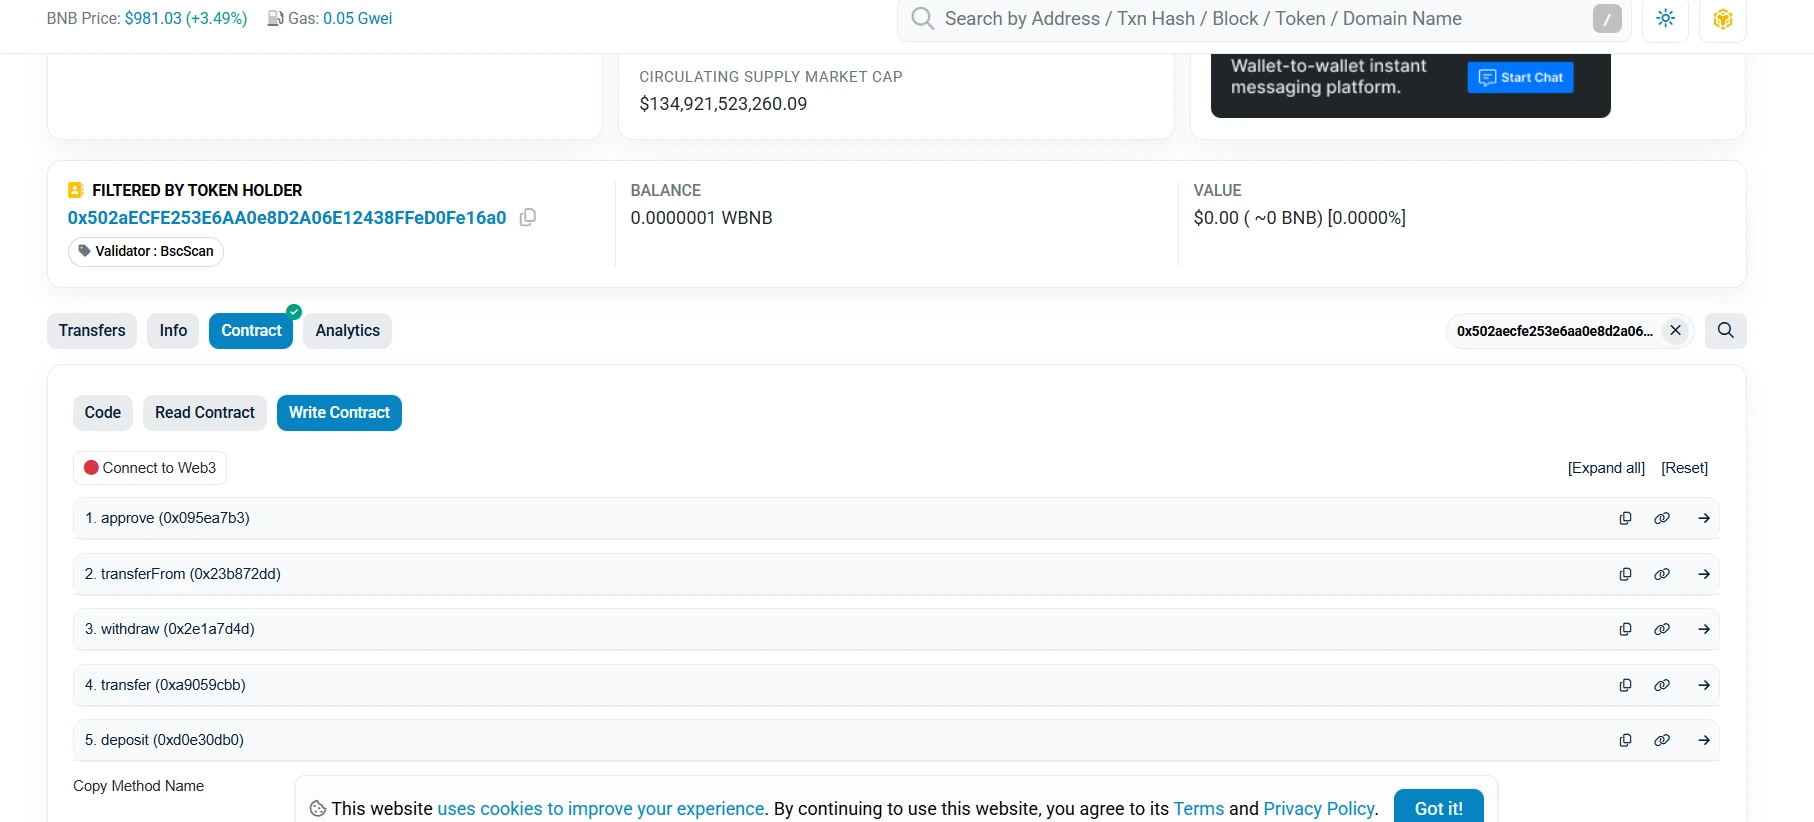The image size is (1814, 822).
Task: Select market cap value $134,921,523,260.09
Action: tap(723, 104)
